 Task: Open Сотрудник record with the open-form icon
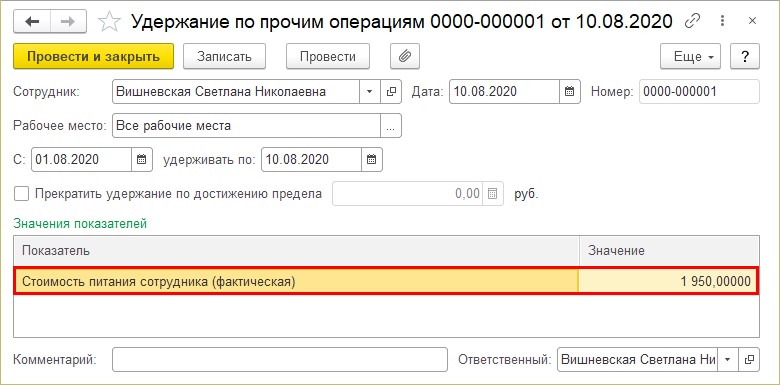[x=391, y=92]
